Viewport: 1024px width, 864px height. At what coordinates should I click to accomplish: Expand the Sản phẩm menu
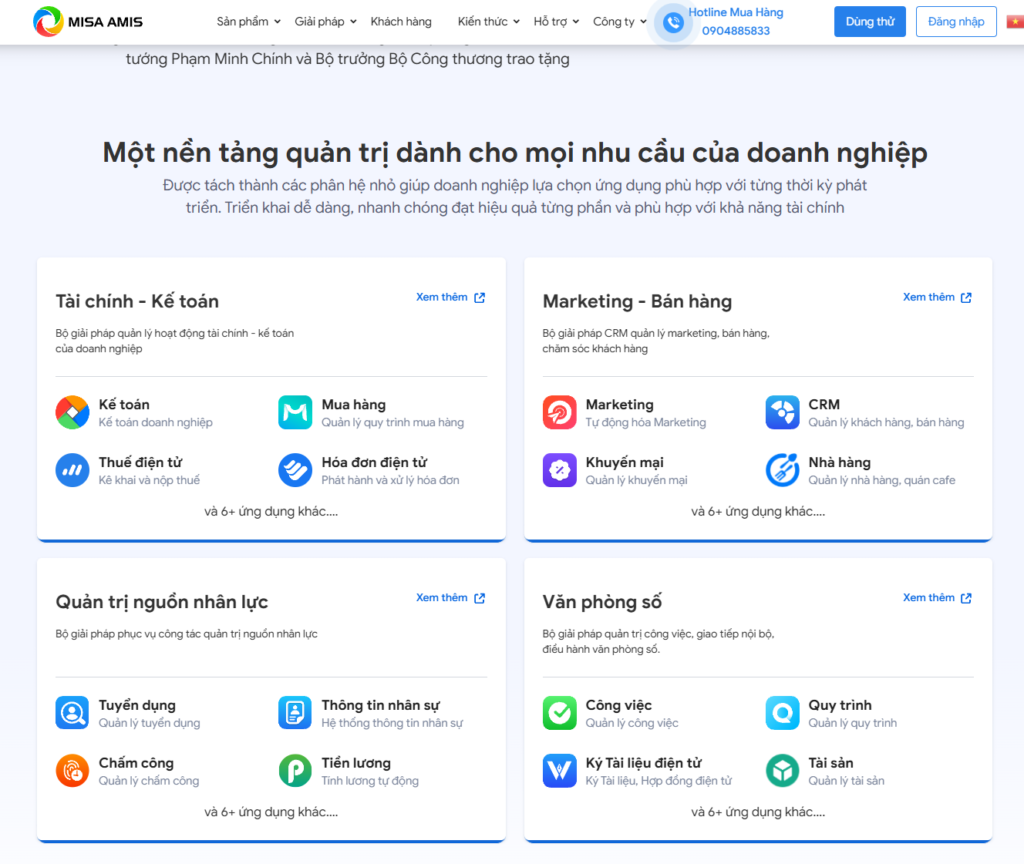tap(249, 22)
